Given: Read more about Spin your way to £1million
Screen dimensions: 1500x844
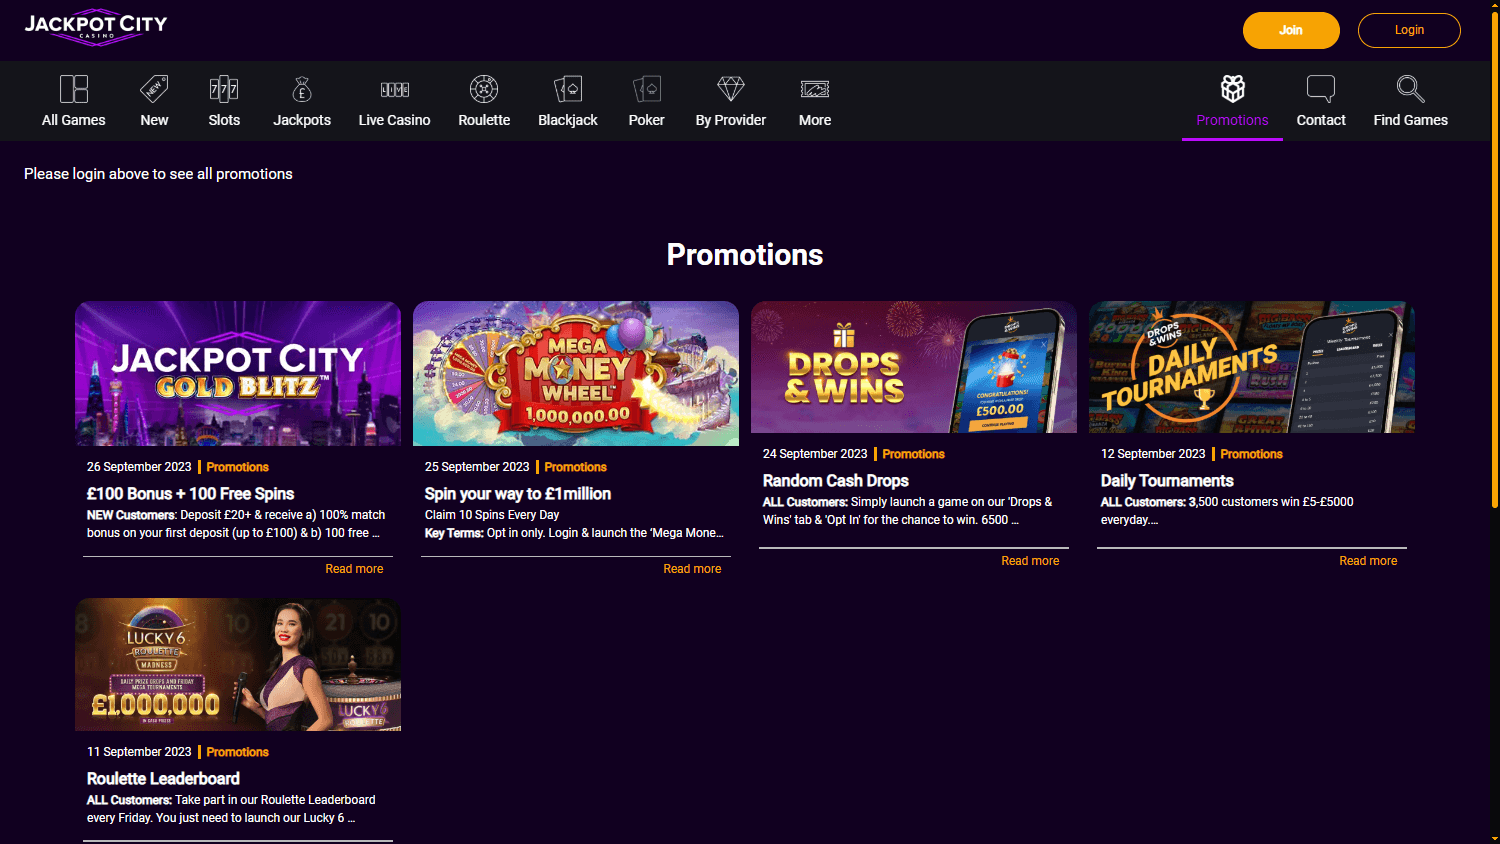Looking at the screenshot, I should 692,569.
